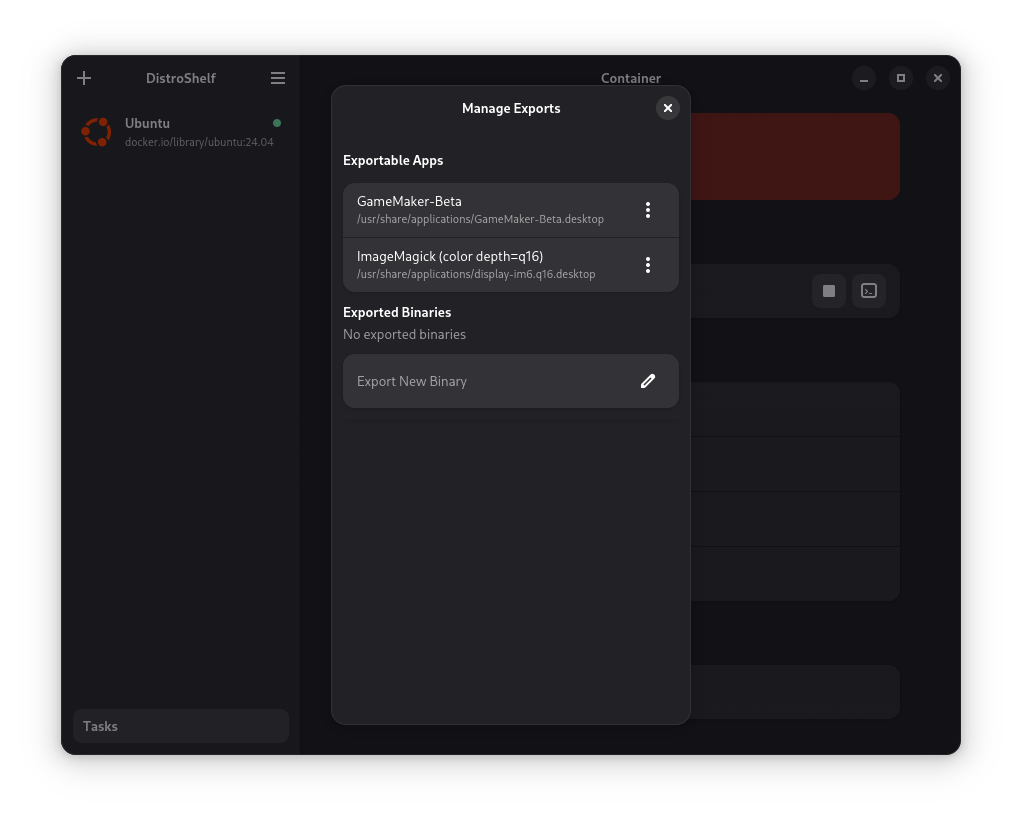1022x822 pixels.
Task: Click the Ubuntu logo icon
Action: [x=96, y=132]
